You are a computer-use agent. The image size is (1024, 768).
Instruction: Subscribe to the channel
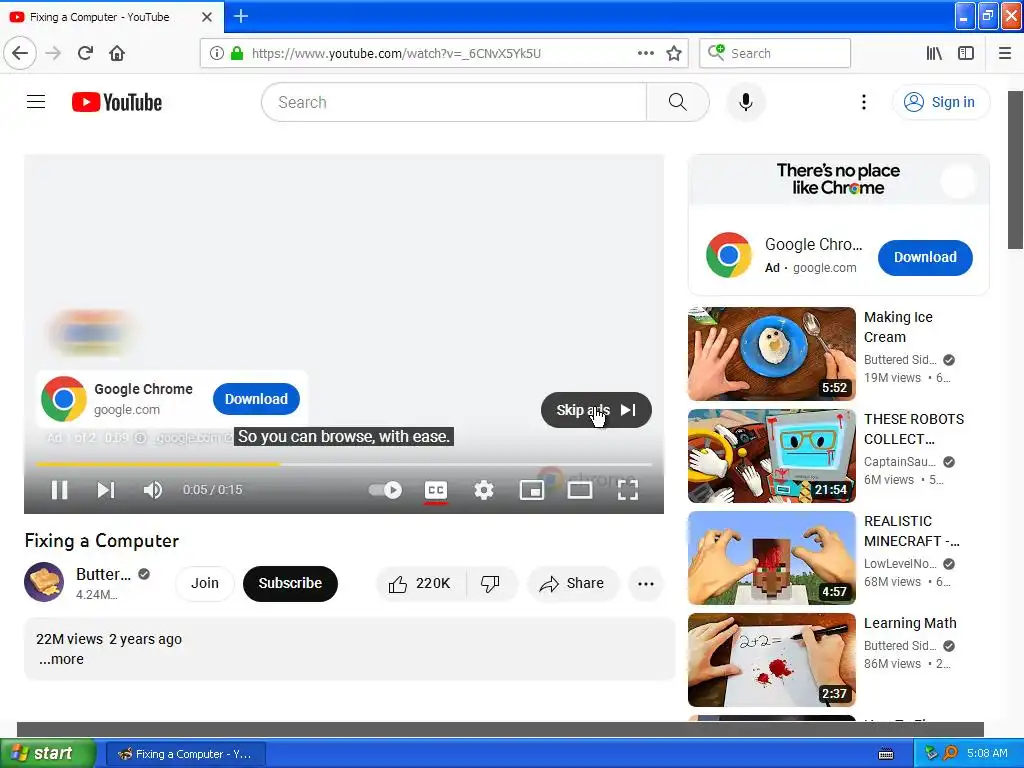click(290, 583)
